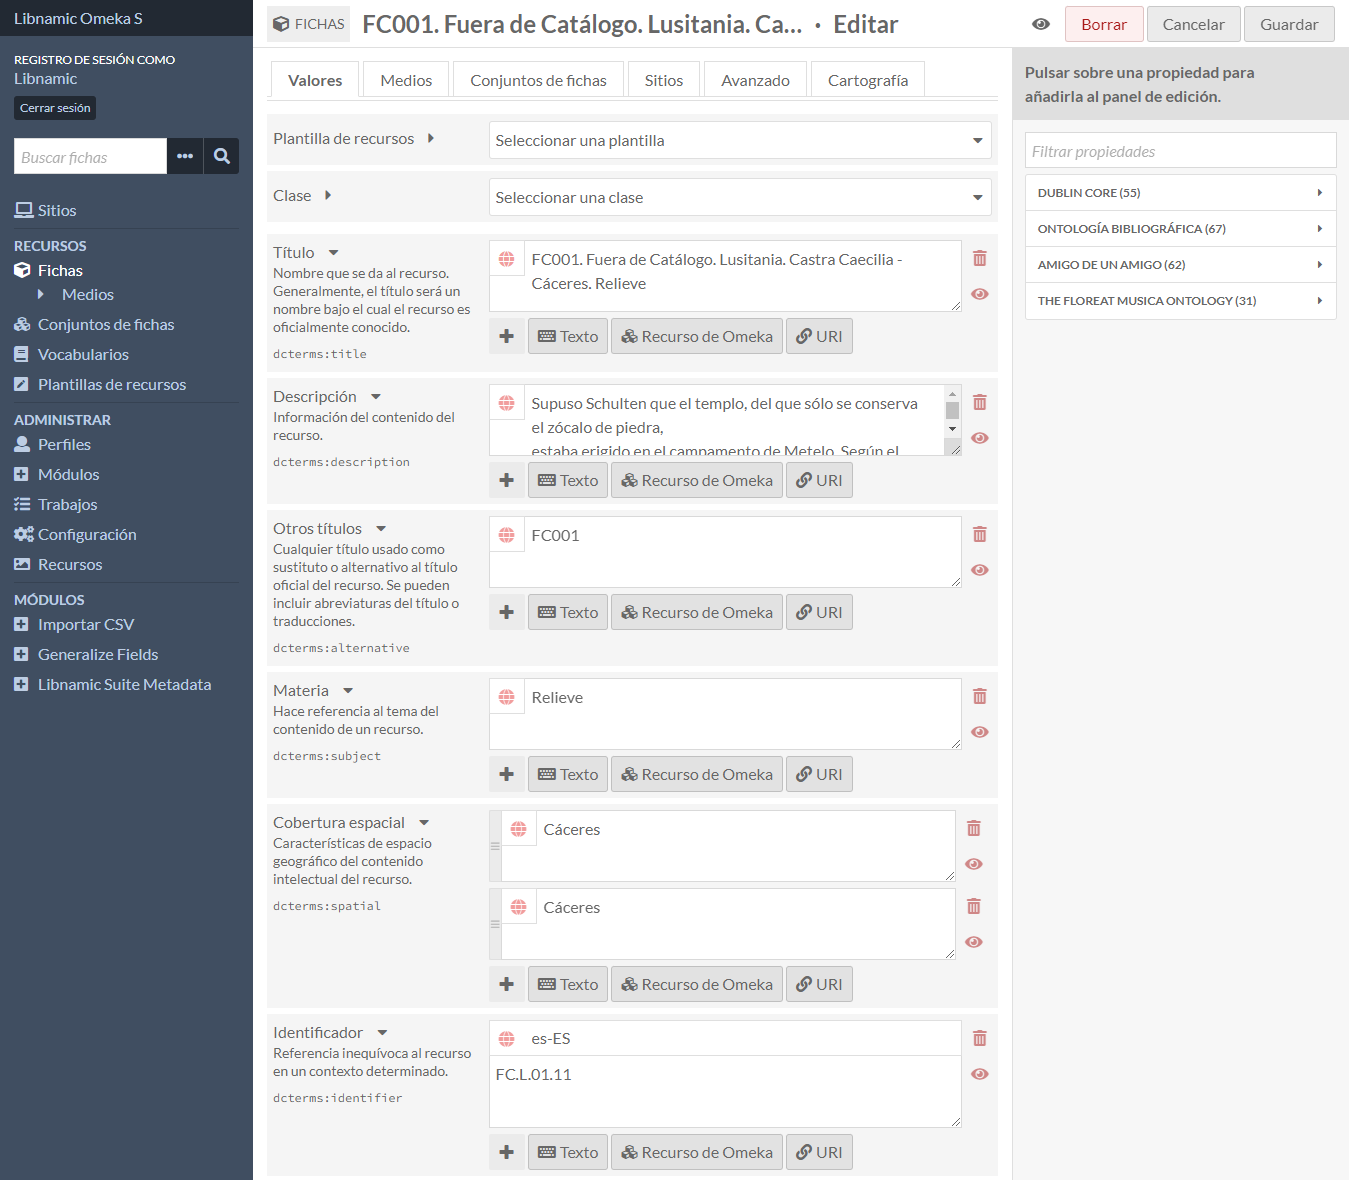The image size is (1349, 1180).
Task: Click plus button under Cobertura espacial
Action: tap(507, 984)
